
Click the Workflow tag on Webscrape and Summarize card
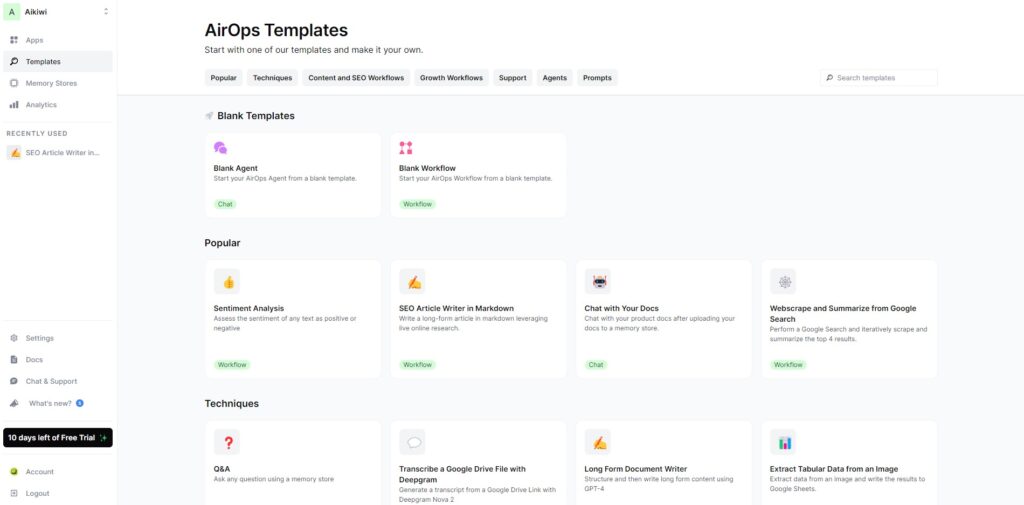click(788, 365)
